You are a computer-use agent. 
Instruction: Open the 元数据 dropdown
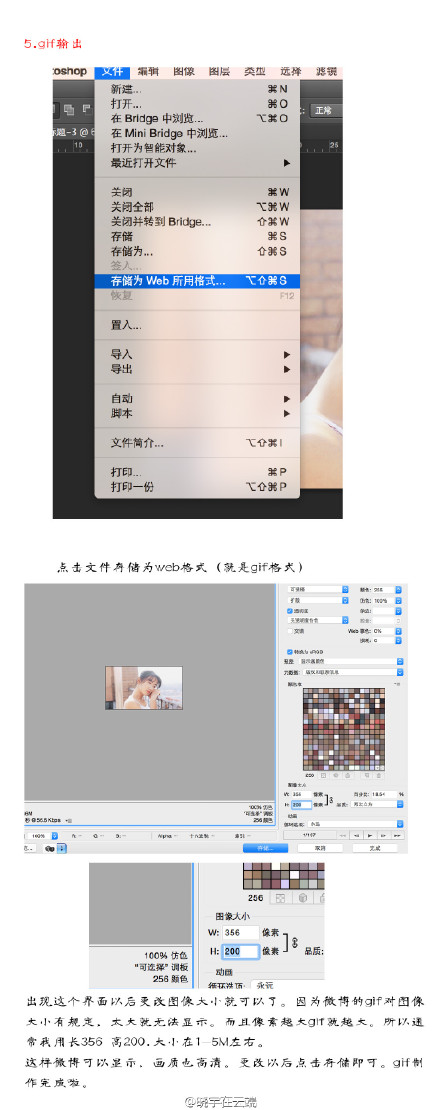pyautogui.click(x=353, y=672)
